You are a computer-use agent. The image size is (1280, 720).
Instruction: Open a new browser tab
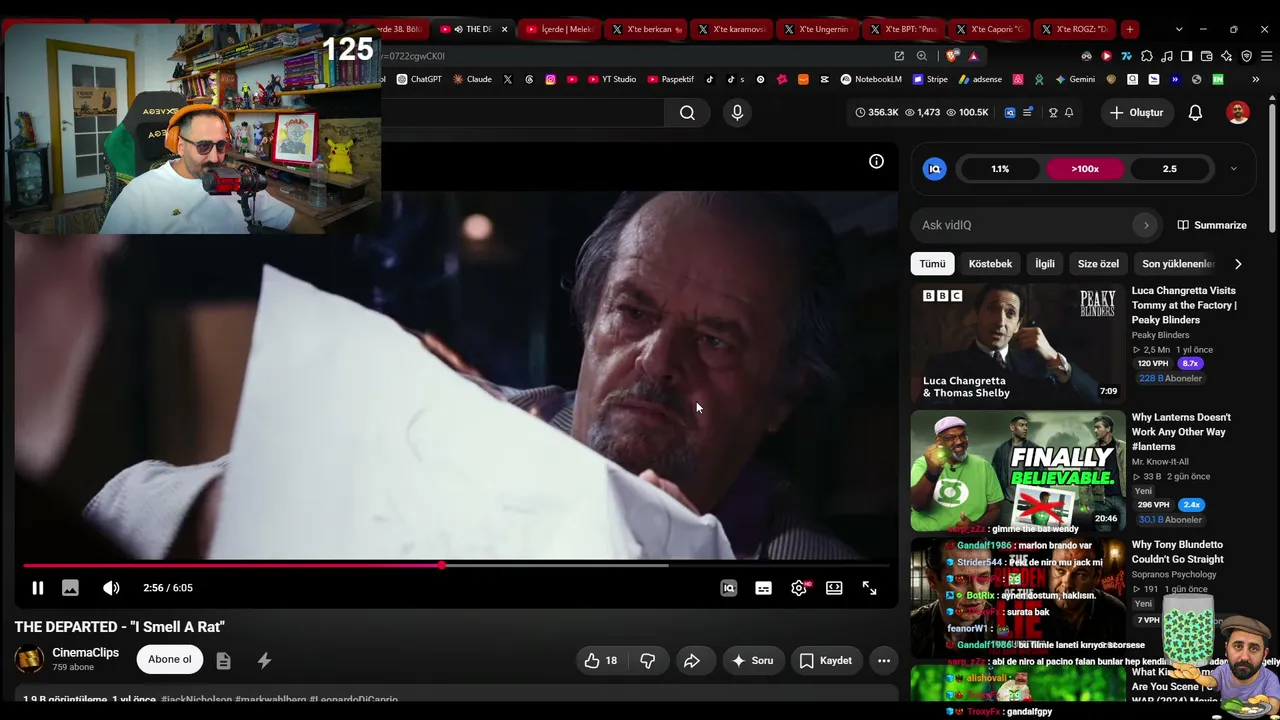coord(1130,29)
